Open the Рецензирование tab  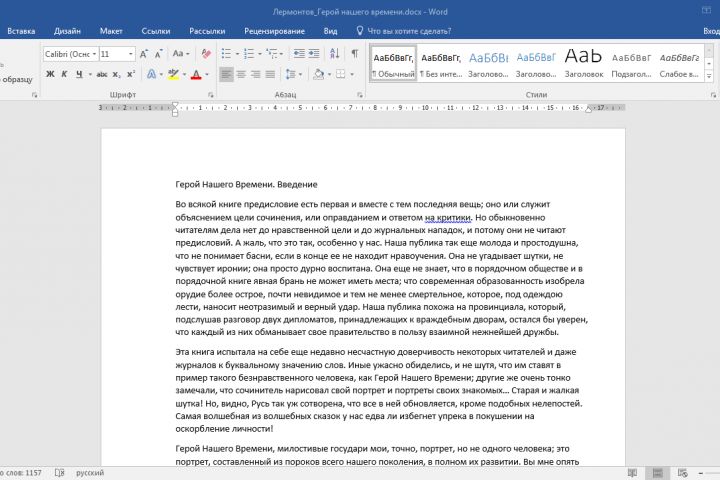click(274, 31)
